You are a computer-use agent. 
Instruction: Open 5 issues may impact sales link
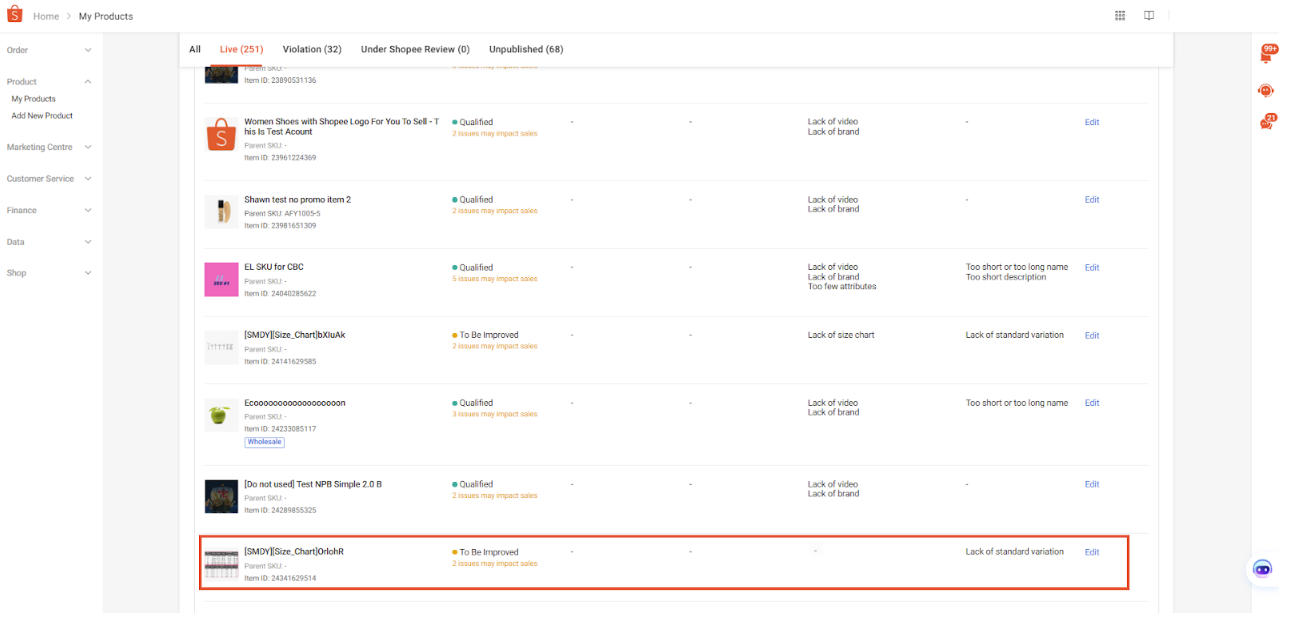tap(495, 279)
